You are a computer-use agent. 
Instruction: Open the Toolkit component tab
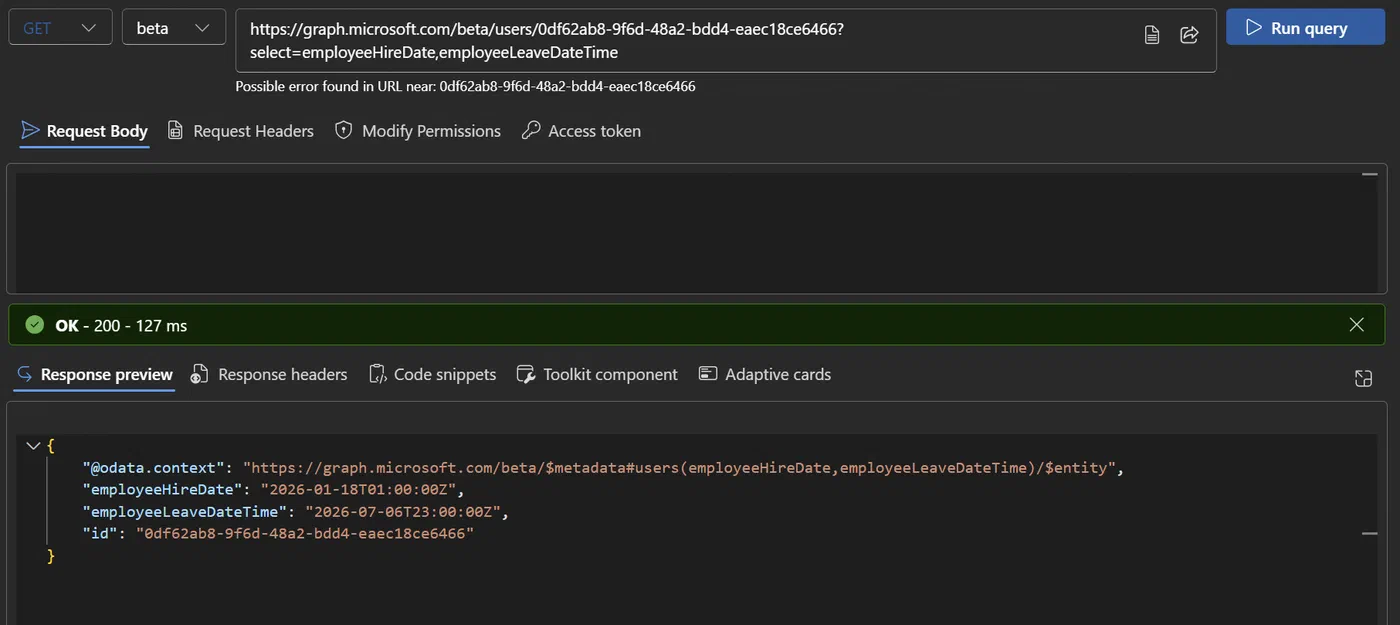(597, 374)
